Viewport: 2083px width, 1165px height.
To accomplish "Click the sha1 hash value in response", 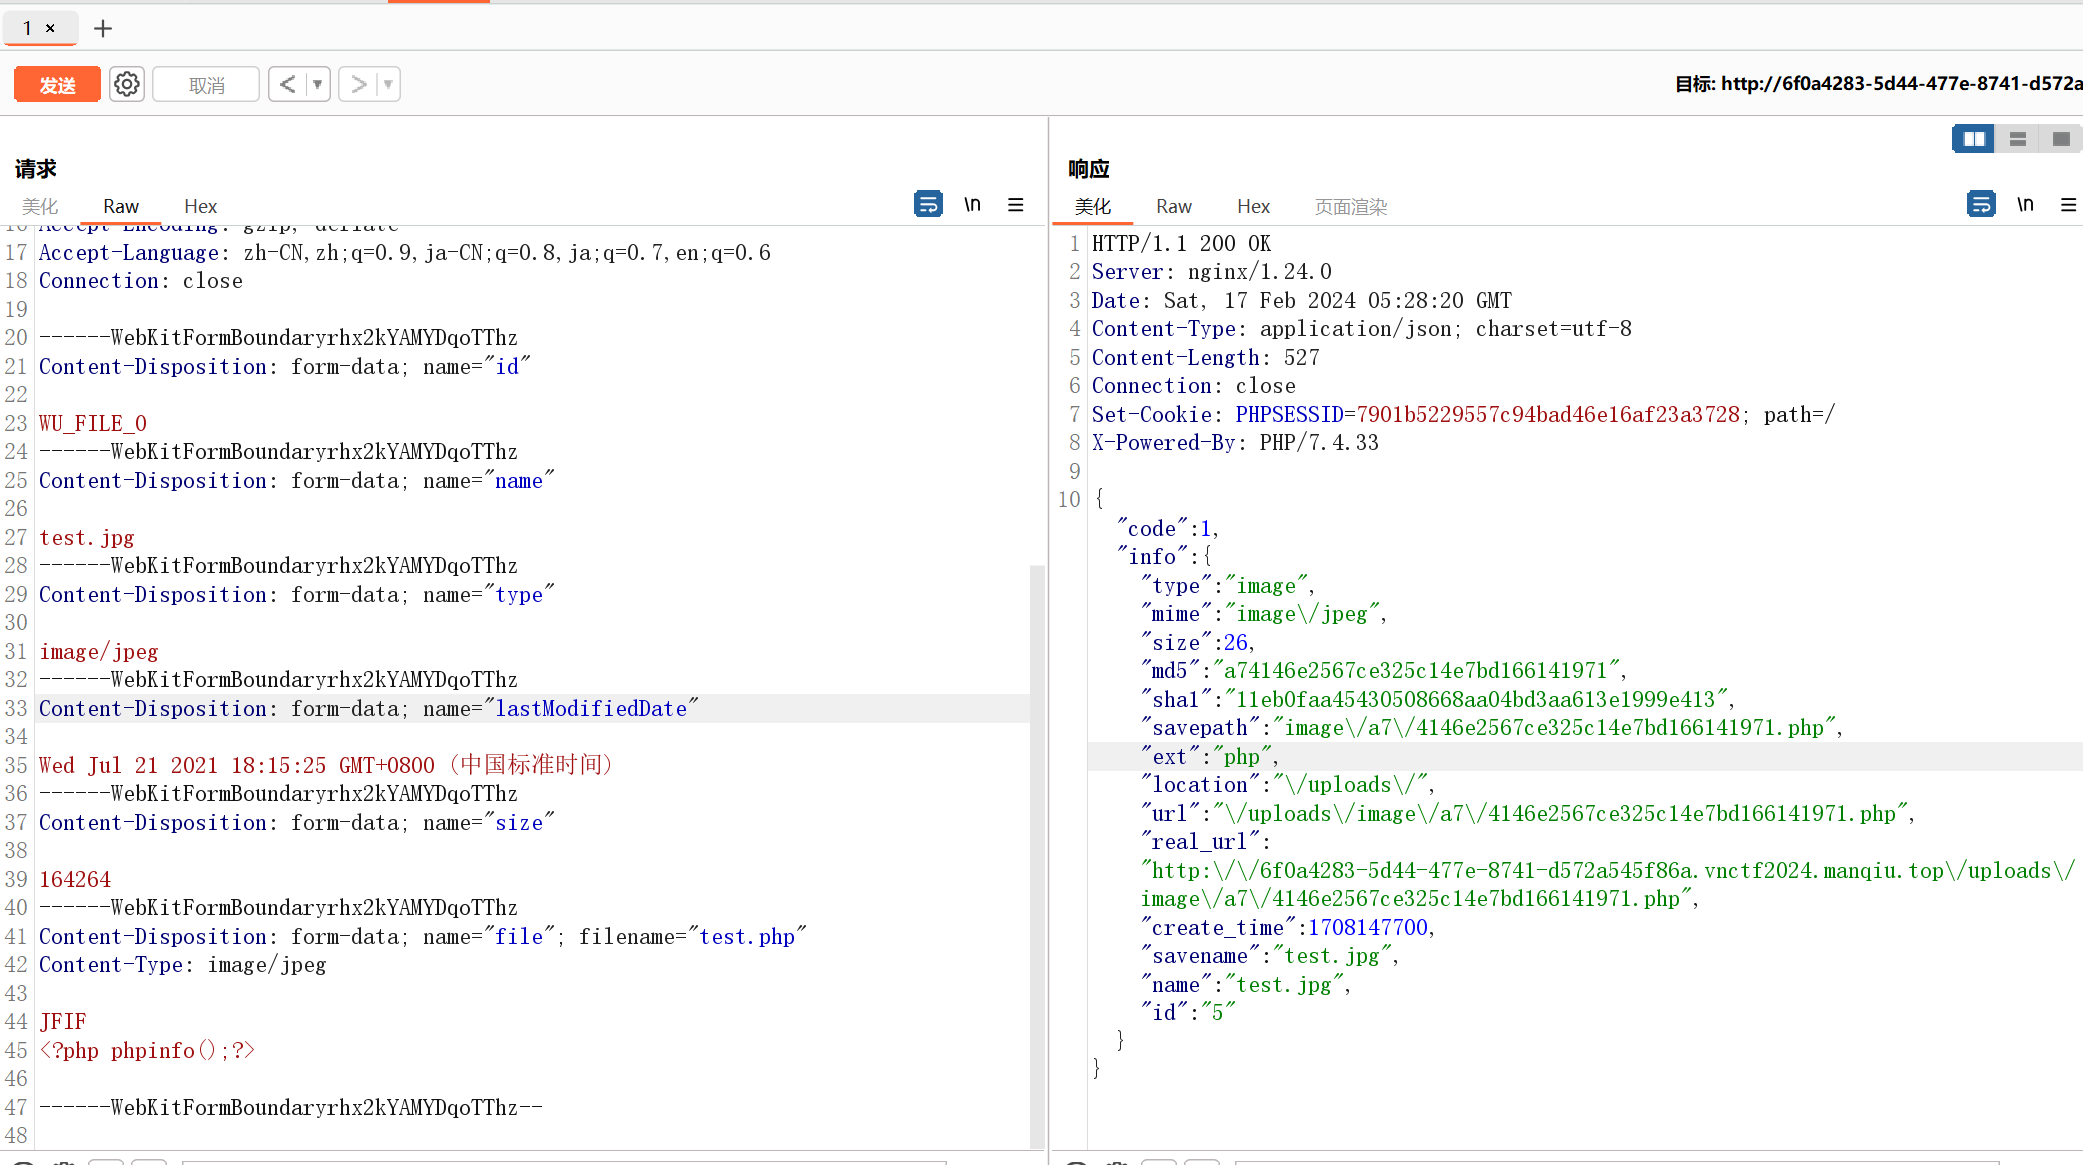I will (x=1475, y=700).
